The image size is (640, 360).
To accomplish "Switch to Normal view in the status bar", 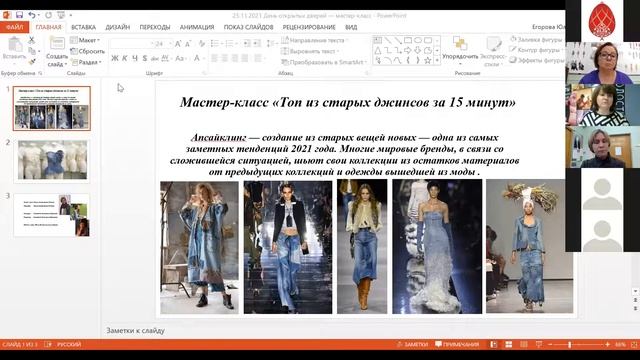I will [x=493, y=344].
